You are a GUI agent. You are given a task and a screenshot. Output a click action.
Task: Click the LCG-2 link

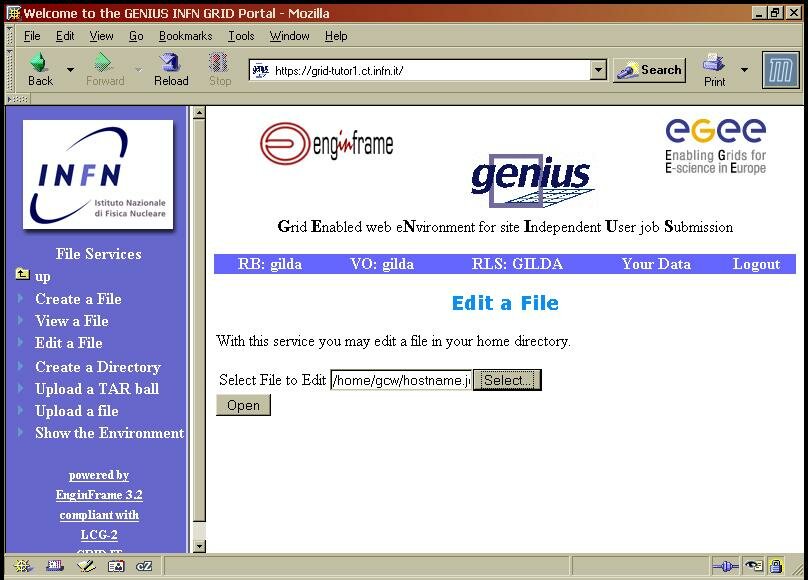coord(99,535)
